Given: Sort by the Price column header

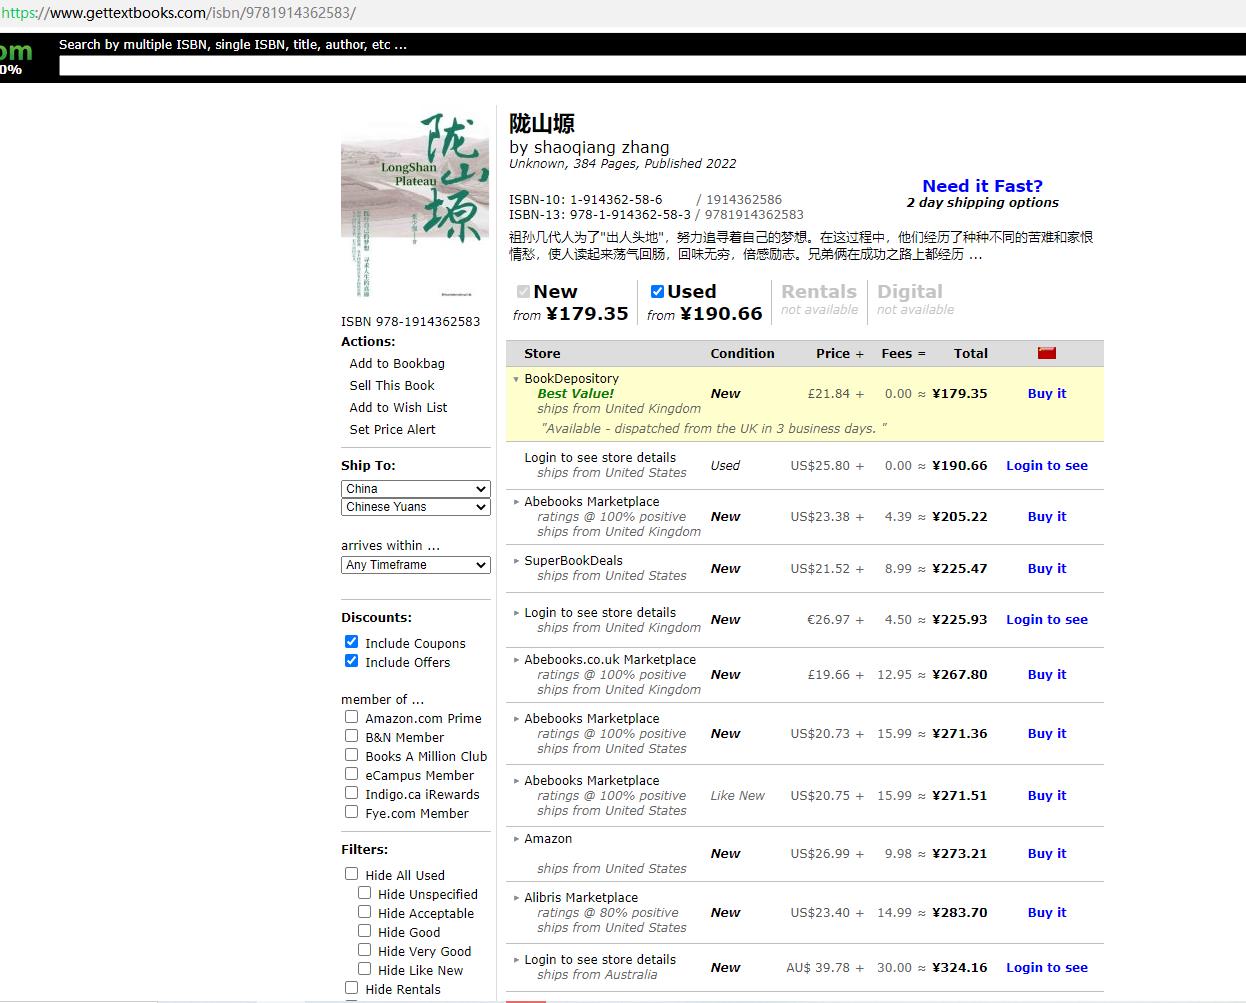Looking at the screenshot, I should click(833, 354).
